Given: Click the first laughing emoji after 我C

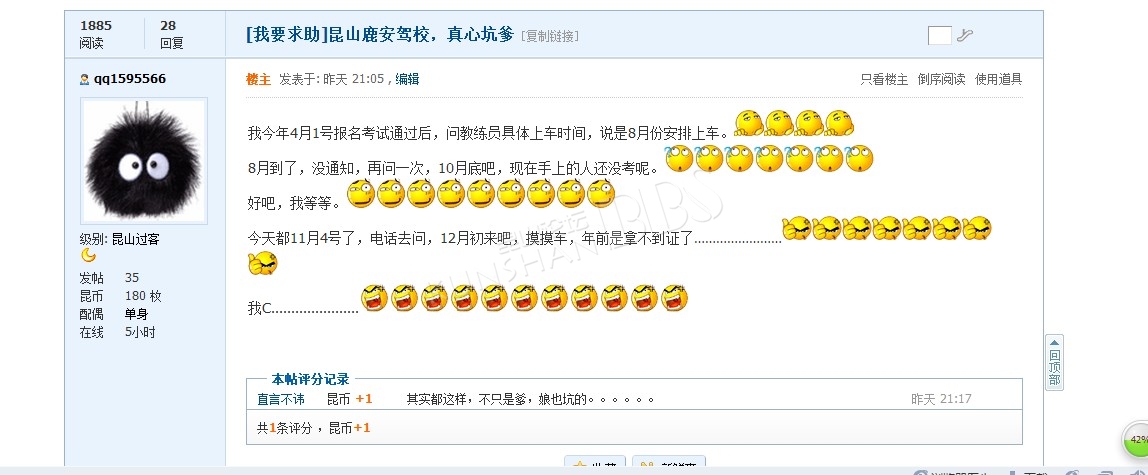Looking at the screenshot, I should [374, 298].
